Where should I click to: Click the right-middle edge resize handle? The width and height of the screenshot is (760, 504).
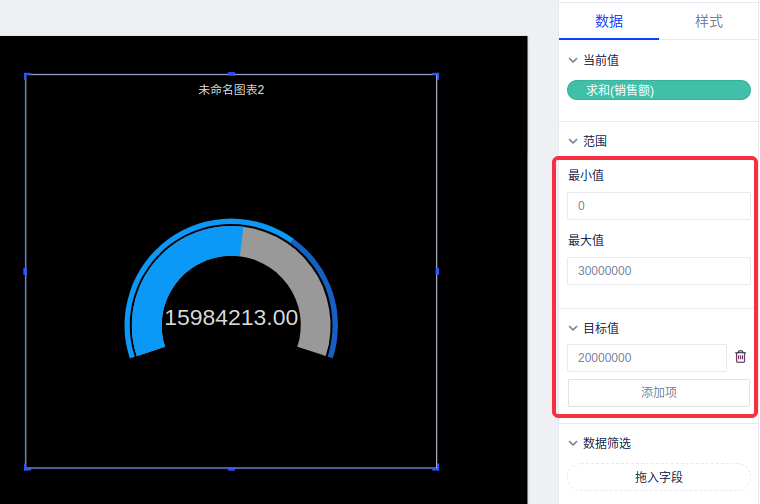(x=436, y=271)
